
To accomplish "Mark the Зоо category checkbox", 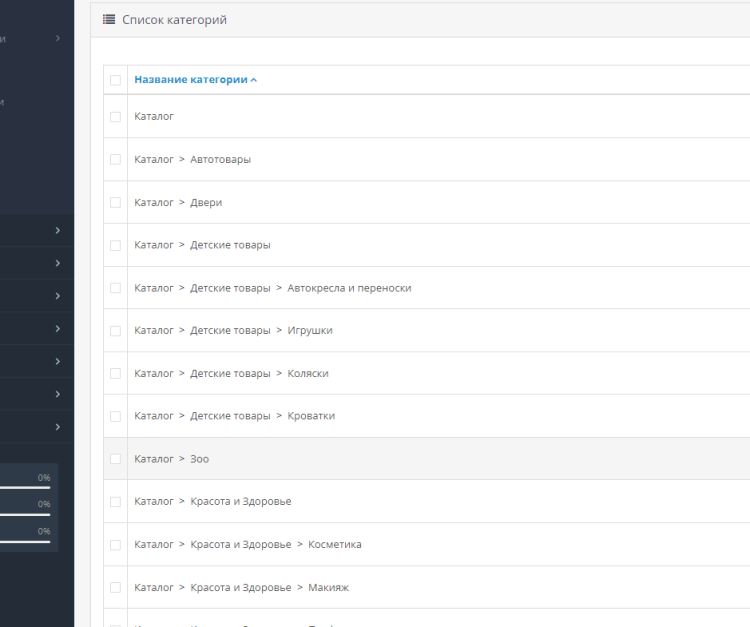I will coord(115,459).
